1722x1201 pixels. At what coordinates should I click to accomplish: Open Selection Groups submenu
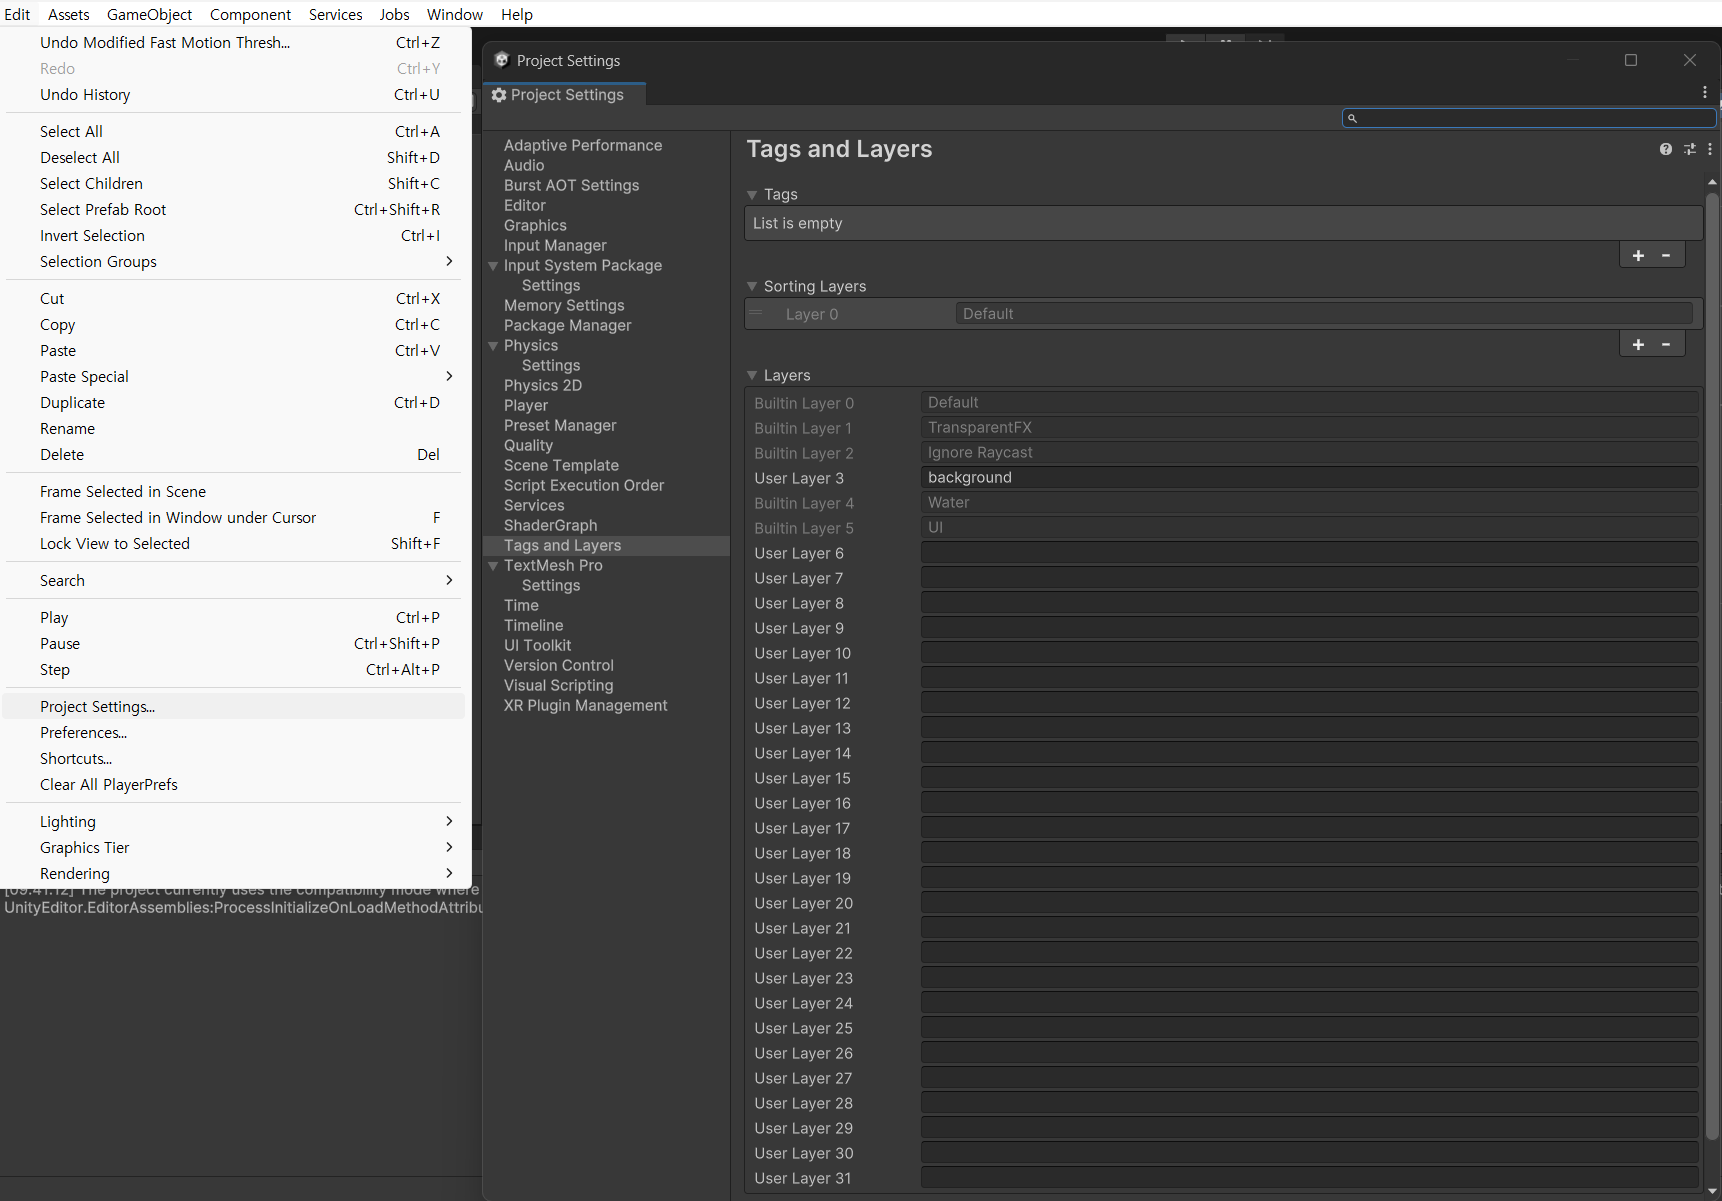click(x=235, y=262)
